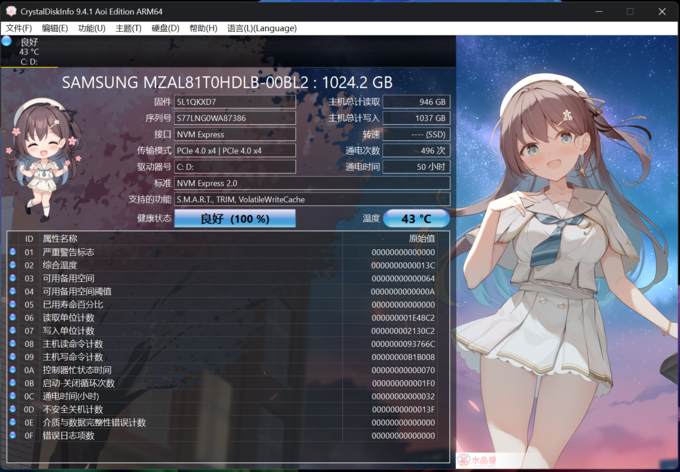The height and width of the screenshot is (472, 680).
Task: Click status orb for 错误日志项数 row
Action: point(13,435)
